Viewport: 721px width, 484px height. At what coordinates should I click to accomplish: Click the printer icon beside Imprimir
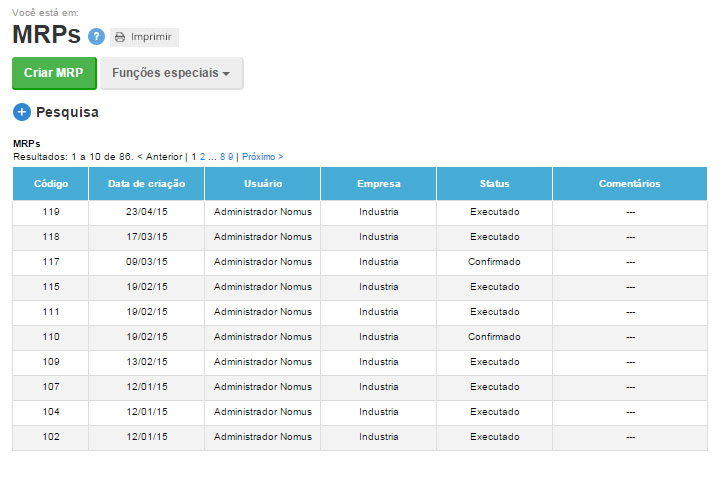[120, 37]
